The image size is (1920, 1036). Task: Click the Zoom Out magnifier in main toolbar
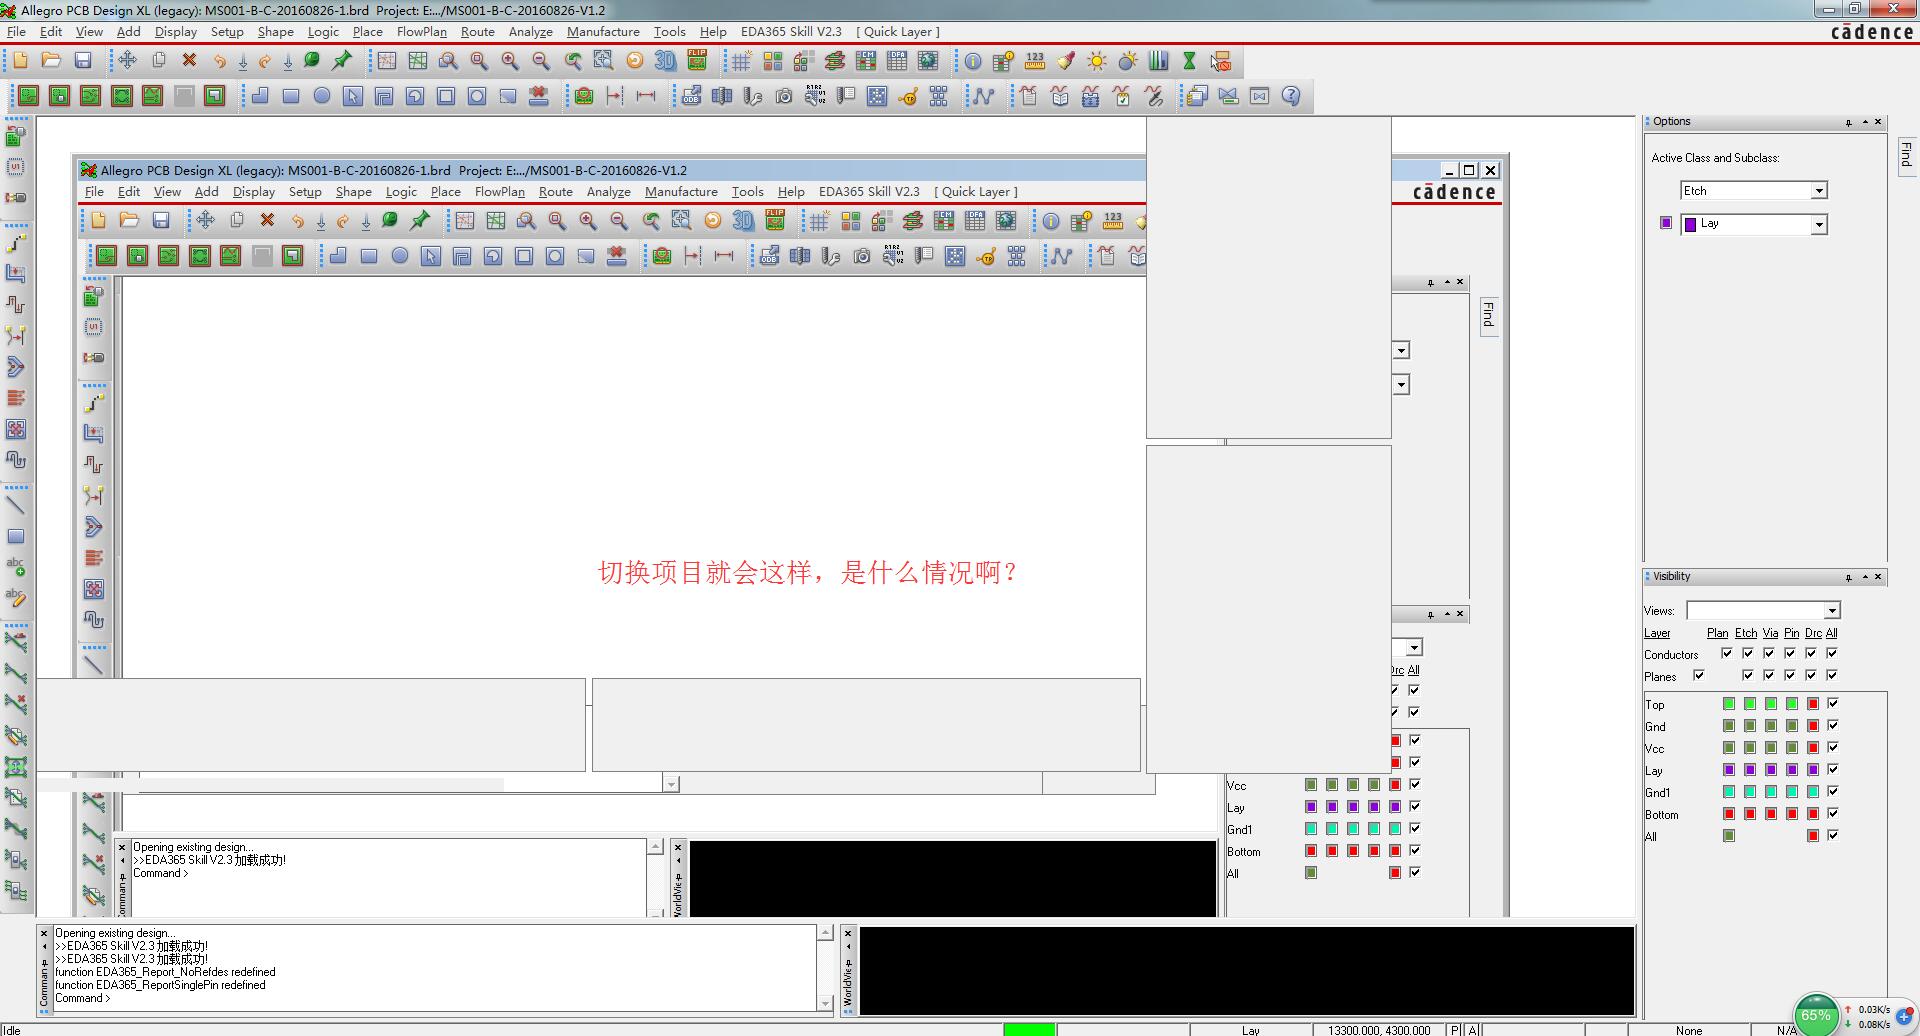click(x=541, y=61)
